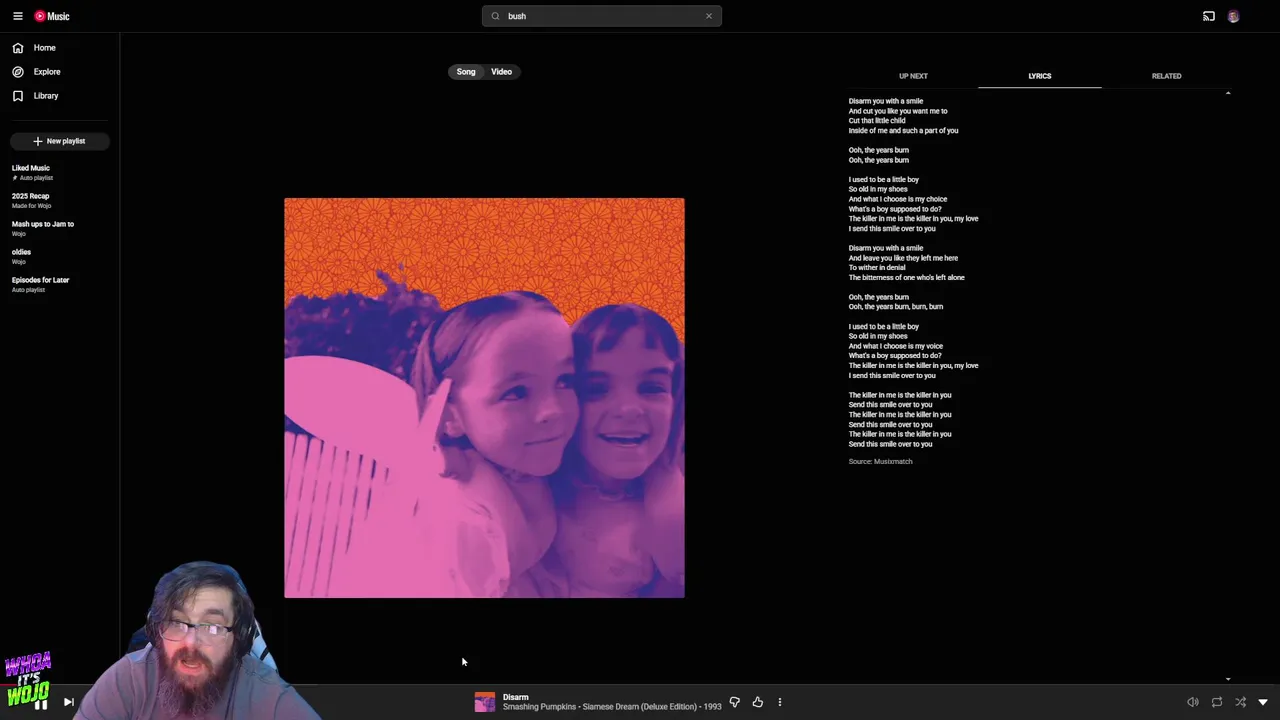This screenshot has width=1280, height=720.
Task: Click the Siamese Dream album artwork
Action: point(484,398)
